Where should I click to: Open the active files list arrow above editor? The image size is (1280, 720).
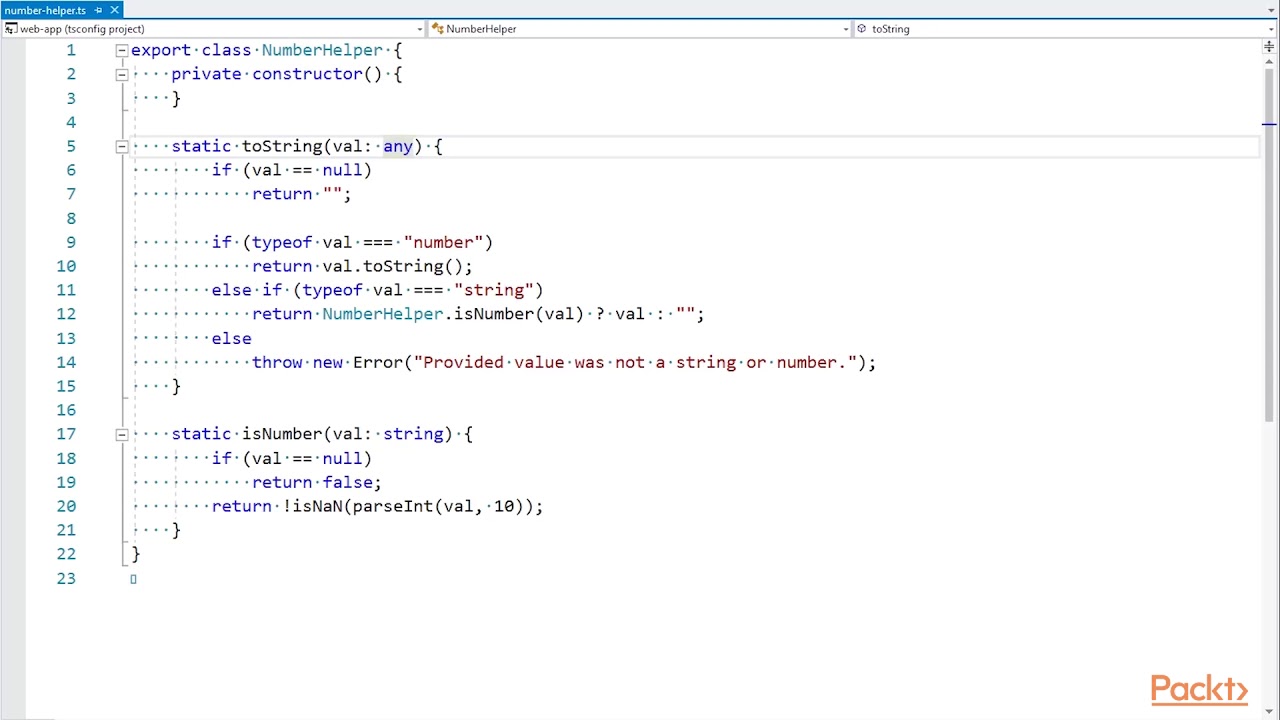pyautogui.click(x=1271, y=11)
